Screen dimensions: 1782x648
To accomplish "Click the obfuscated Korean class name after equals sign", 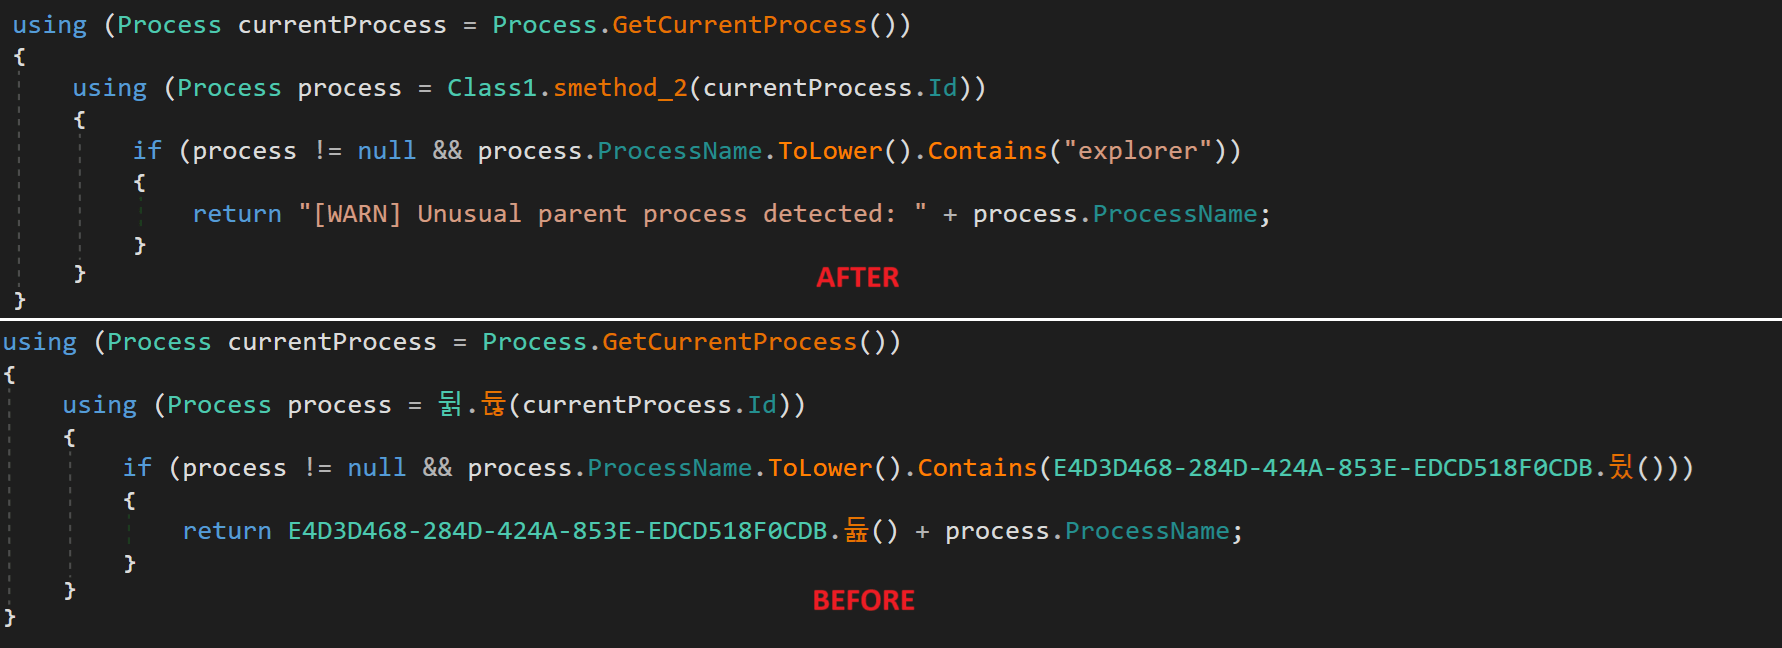I will (x=450, y=404).
